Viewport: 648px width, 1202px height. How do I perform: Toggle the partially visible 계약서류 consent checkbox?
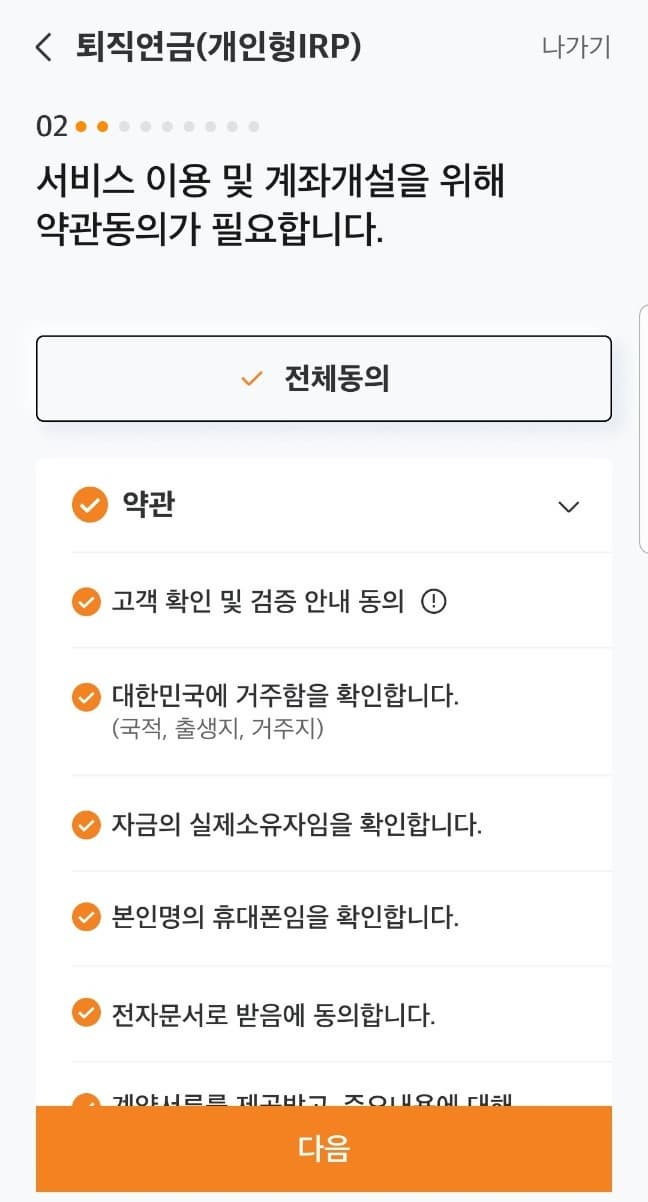pos(86,1100)
